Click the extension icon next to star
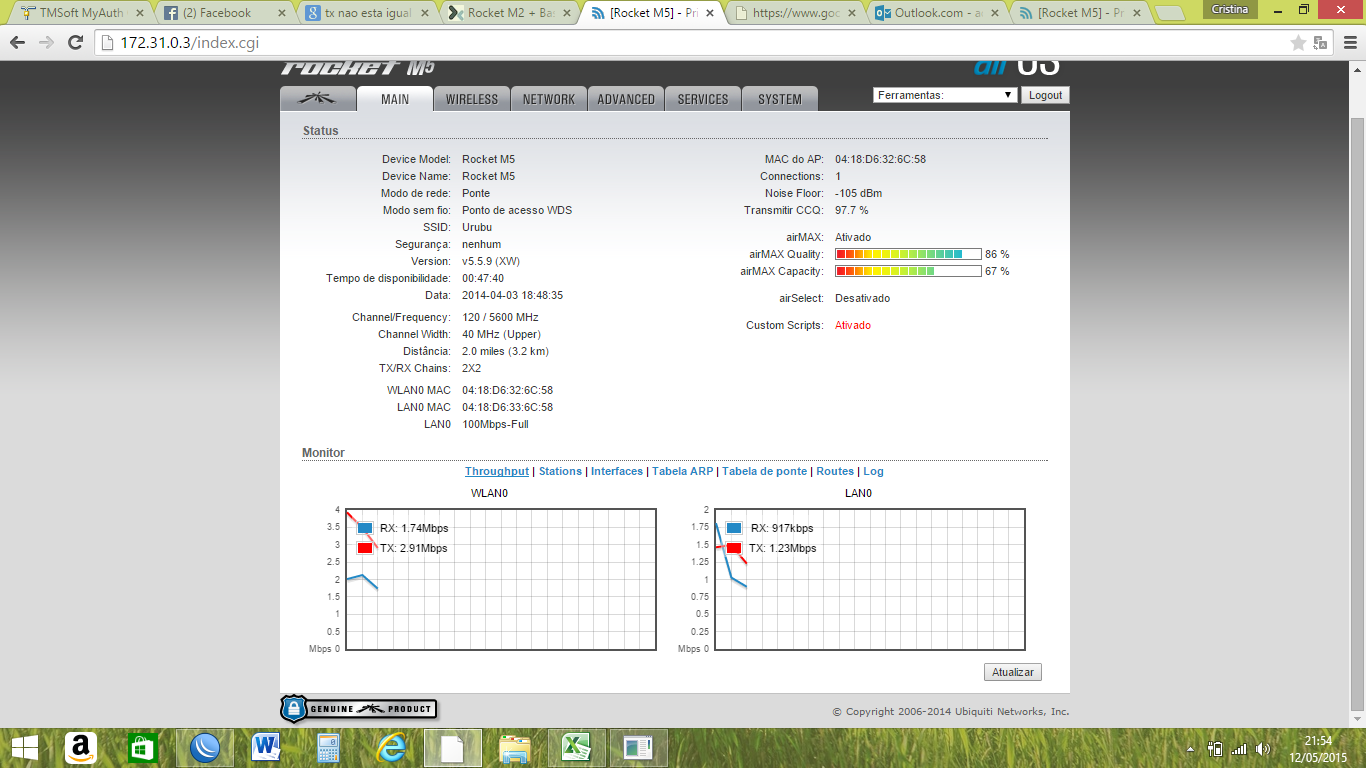 pos(1321,43)
